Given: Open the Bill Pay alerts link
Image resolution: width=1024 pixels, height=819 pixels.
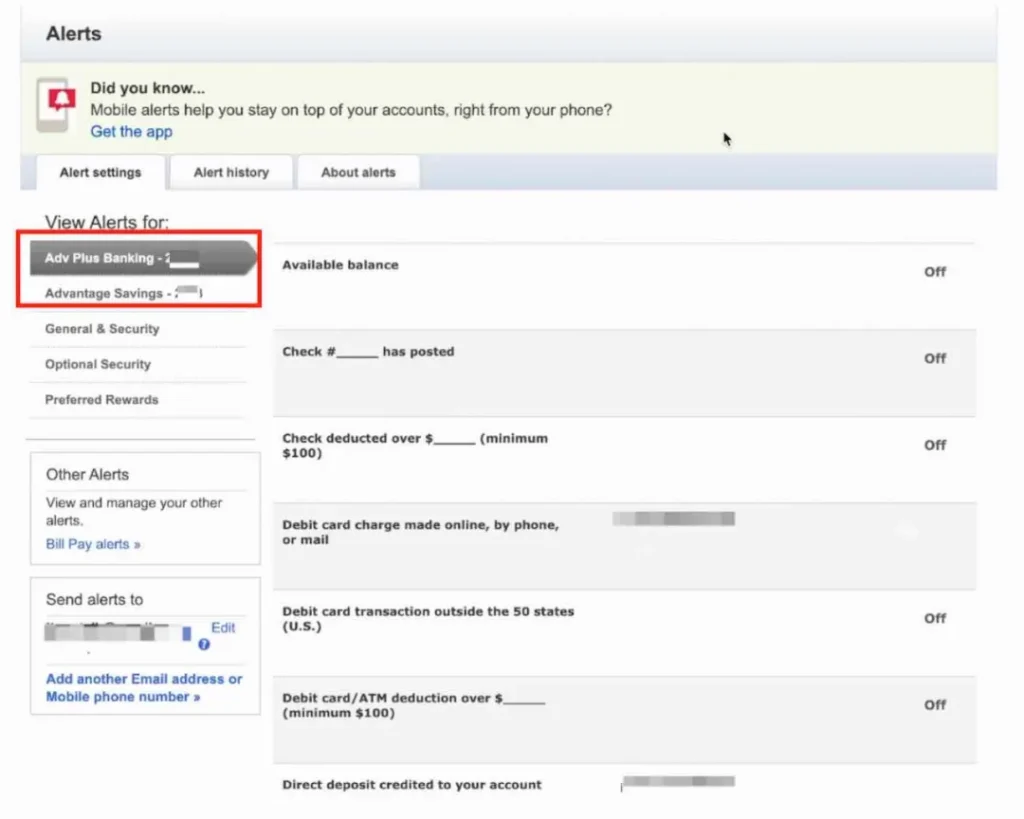Looking at the screenshot, I should pyautogui.click(x=93, y=544).
